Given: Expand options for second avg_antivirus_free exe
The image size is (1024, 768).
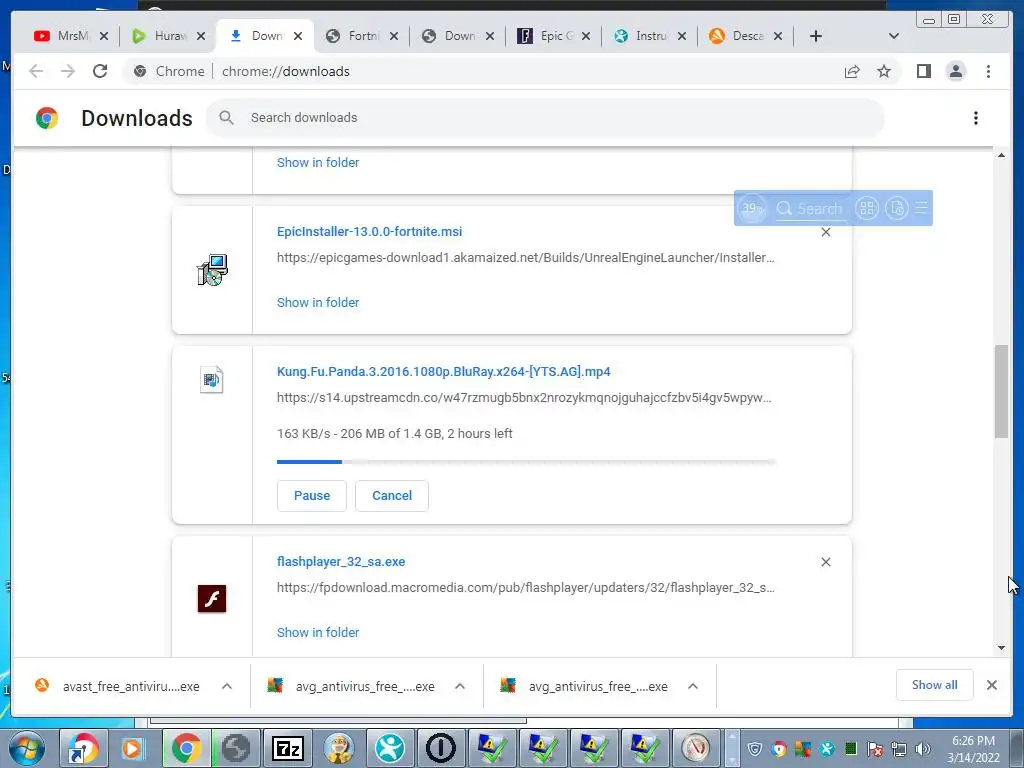Looking at the screenshot, I should pos(693,686).
